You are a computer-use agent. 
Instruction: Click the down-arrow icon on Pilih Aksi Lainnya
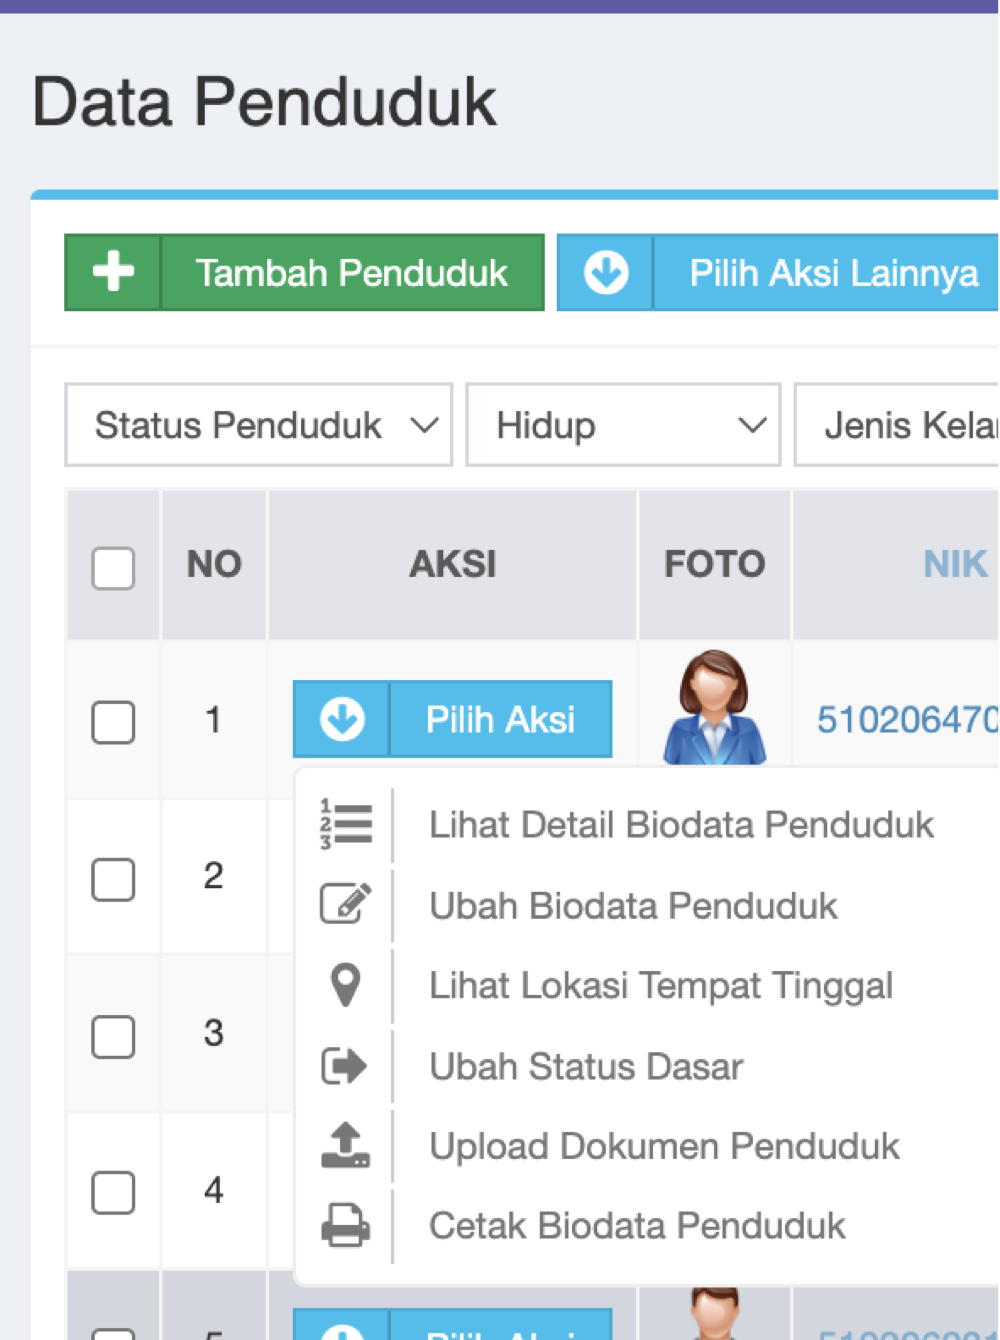pos(605,272)
